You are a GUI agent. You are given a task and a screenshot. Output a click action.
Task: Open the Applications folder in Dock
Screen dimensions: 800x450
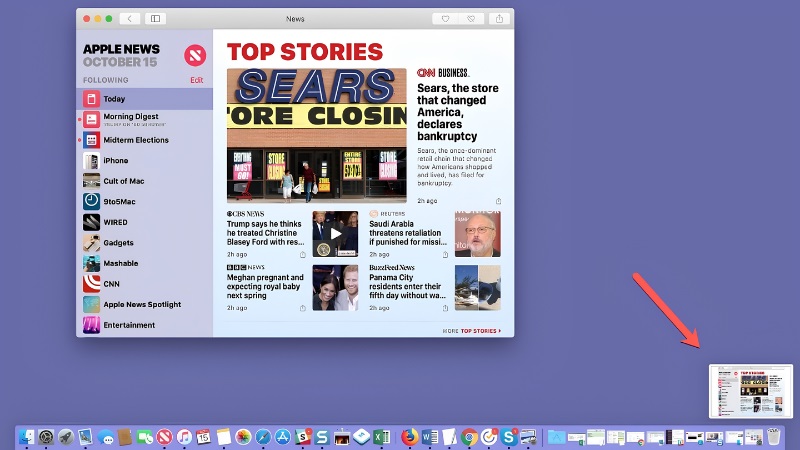click(556, 437)
